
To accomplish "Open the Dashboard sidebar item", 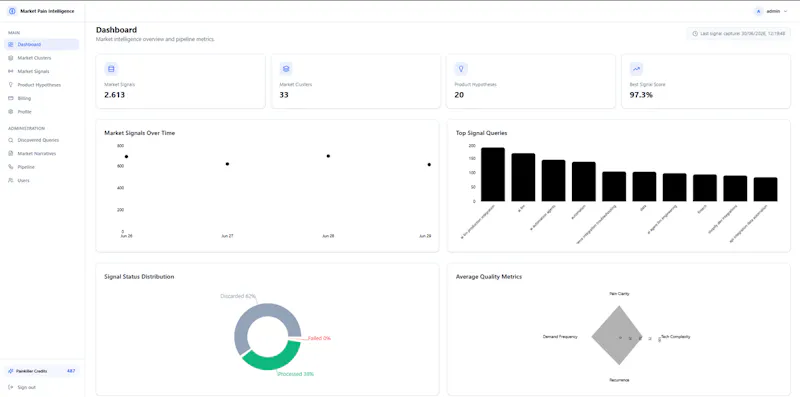I will [x=41, y=44].
